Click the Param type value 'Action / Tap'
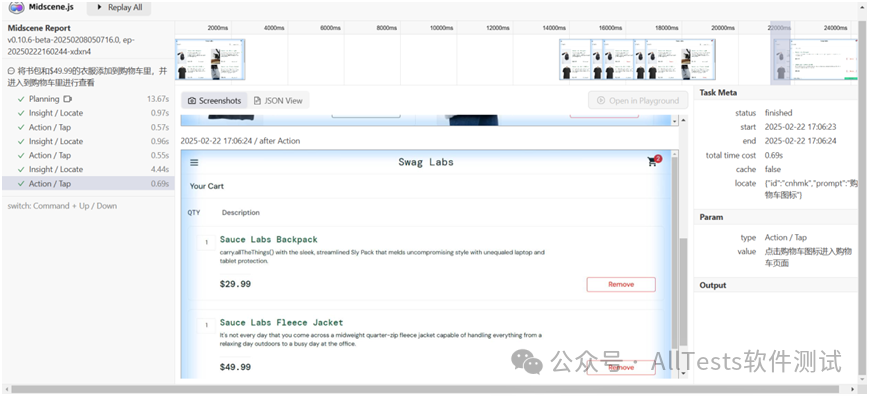This screenshot has height=396, width=869. (786, 238)
